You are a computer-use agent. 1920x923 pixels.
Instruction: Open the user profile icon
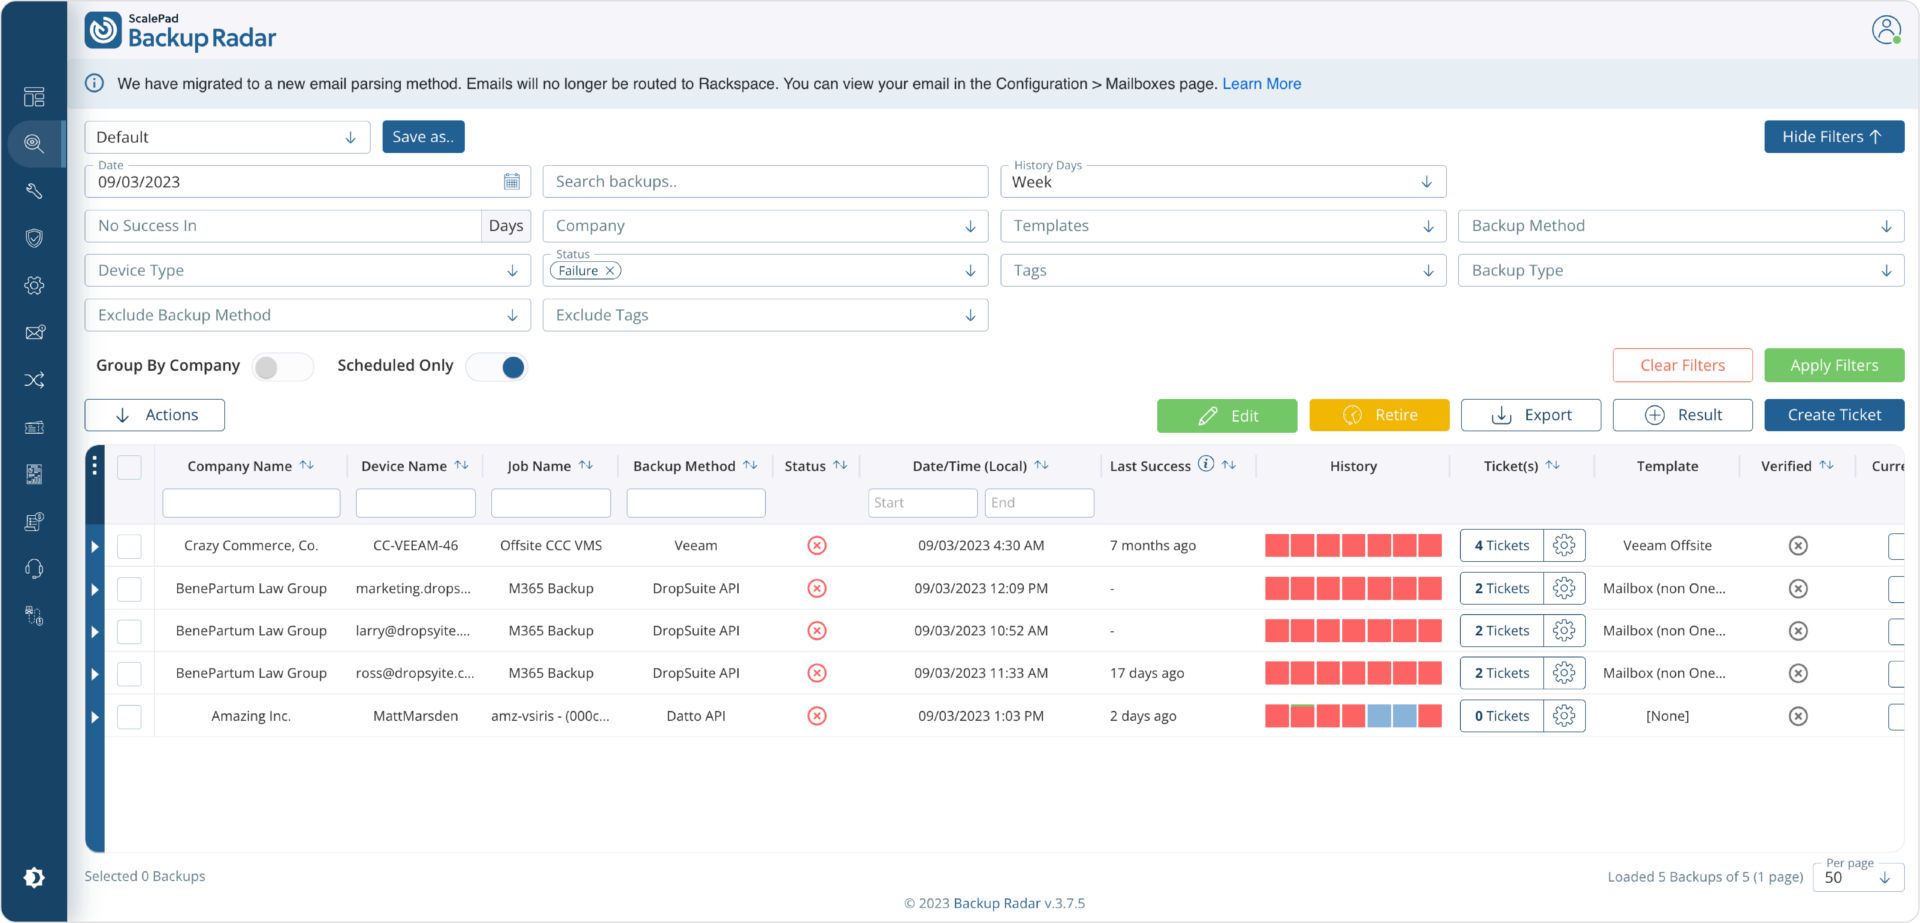[1886, 30]
